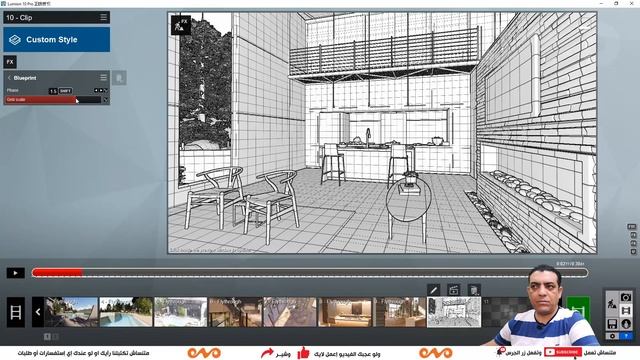Viewport: 640px width, 360px height.
Task: Select the sixth warm interior clip thumbnail
Action: tap(345, 312)
